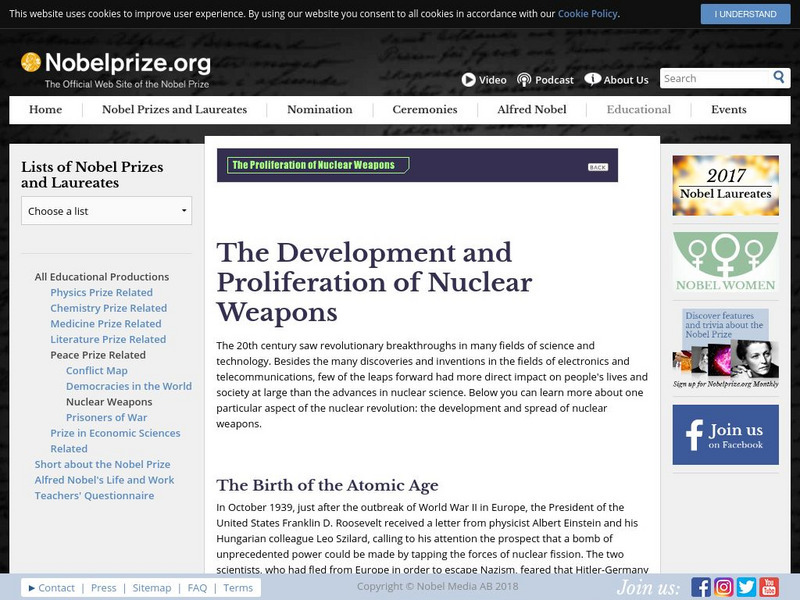Open the Instagram icon in footer

[x=724, y=587]
